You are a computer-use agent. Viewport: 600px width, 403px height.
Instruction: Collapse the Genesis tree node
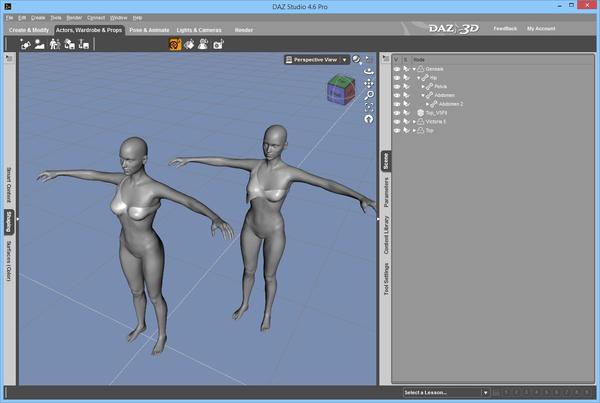pos(414,69)
